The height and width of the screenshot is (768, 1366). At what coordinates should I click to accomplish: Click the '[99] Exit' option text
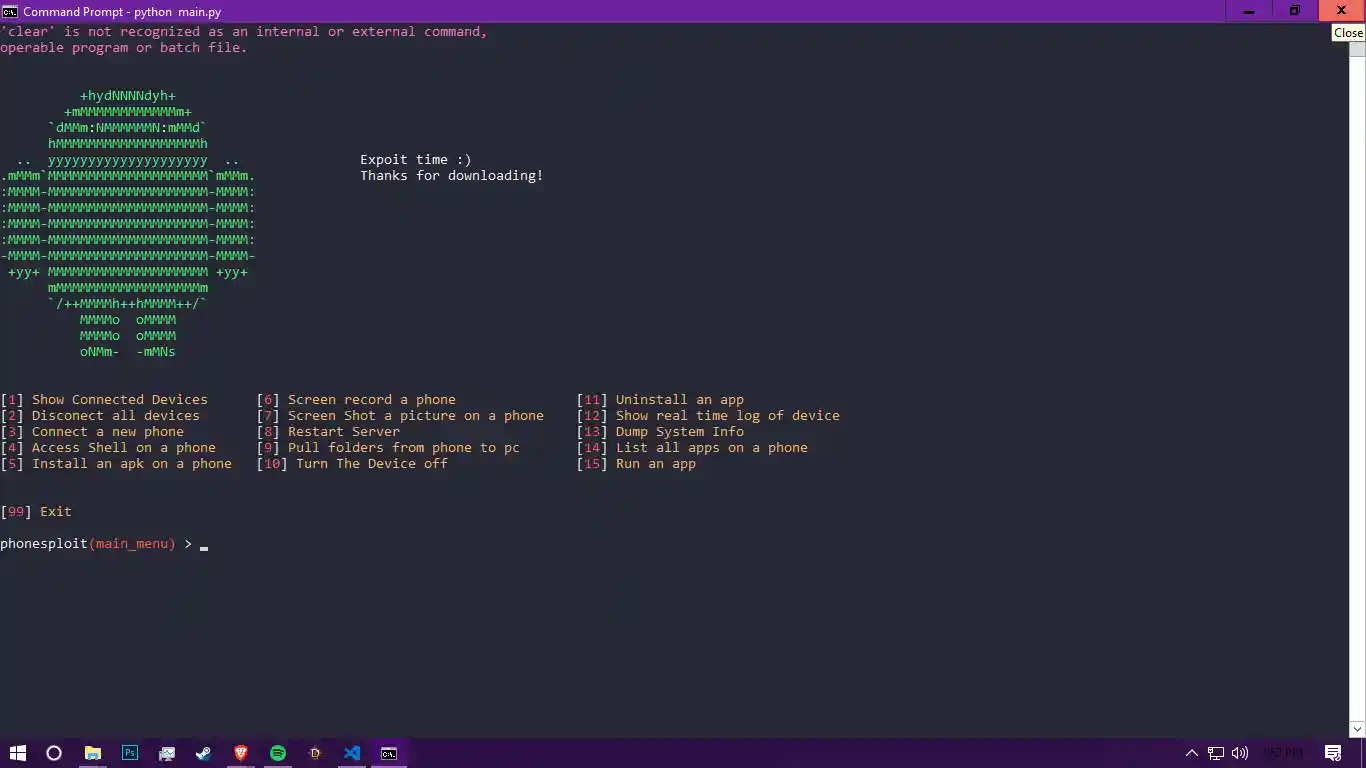click(x=35, y=511)
